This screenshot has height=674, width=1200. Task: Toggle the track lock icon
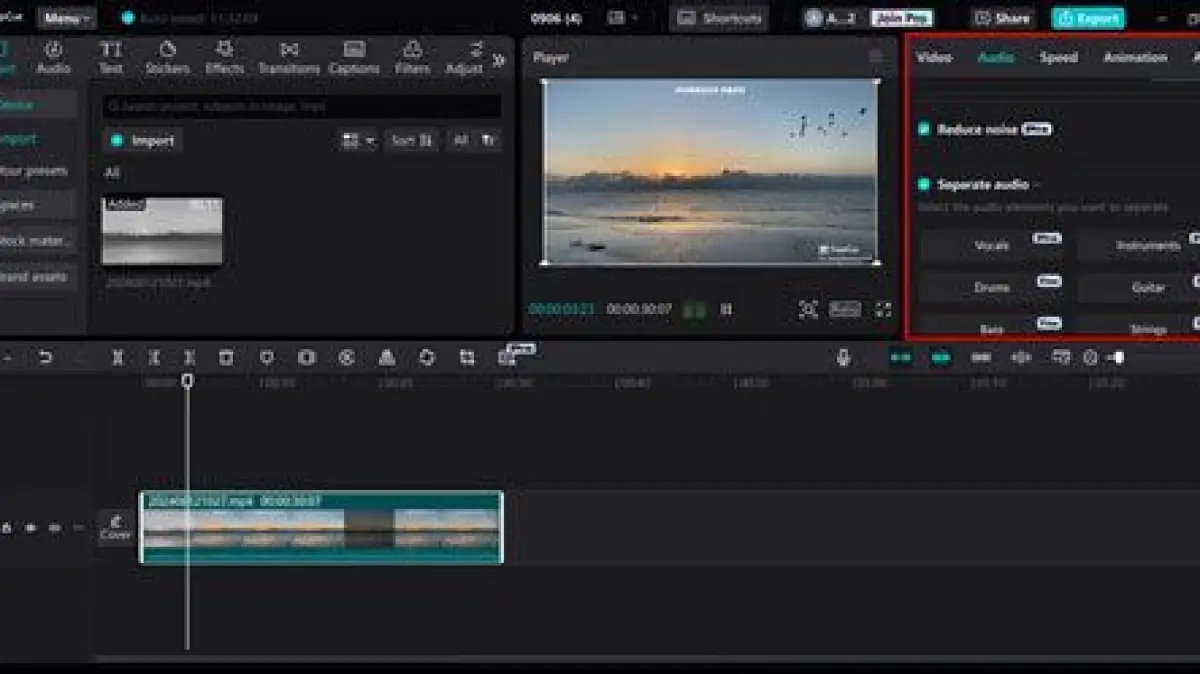click(x=7, y=527)
